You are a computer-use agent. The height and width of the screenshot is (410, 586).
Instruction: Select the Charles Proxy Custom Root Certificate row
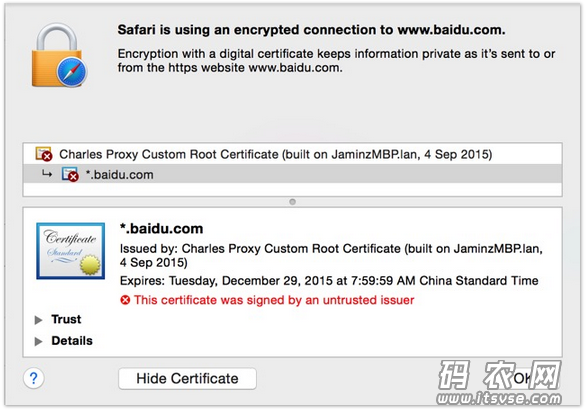pyautogui.click(x=292, y=154)
